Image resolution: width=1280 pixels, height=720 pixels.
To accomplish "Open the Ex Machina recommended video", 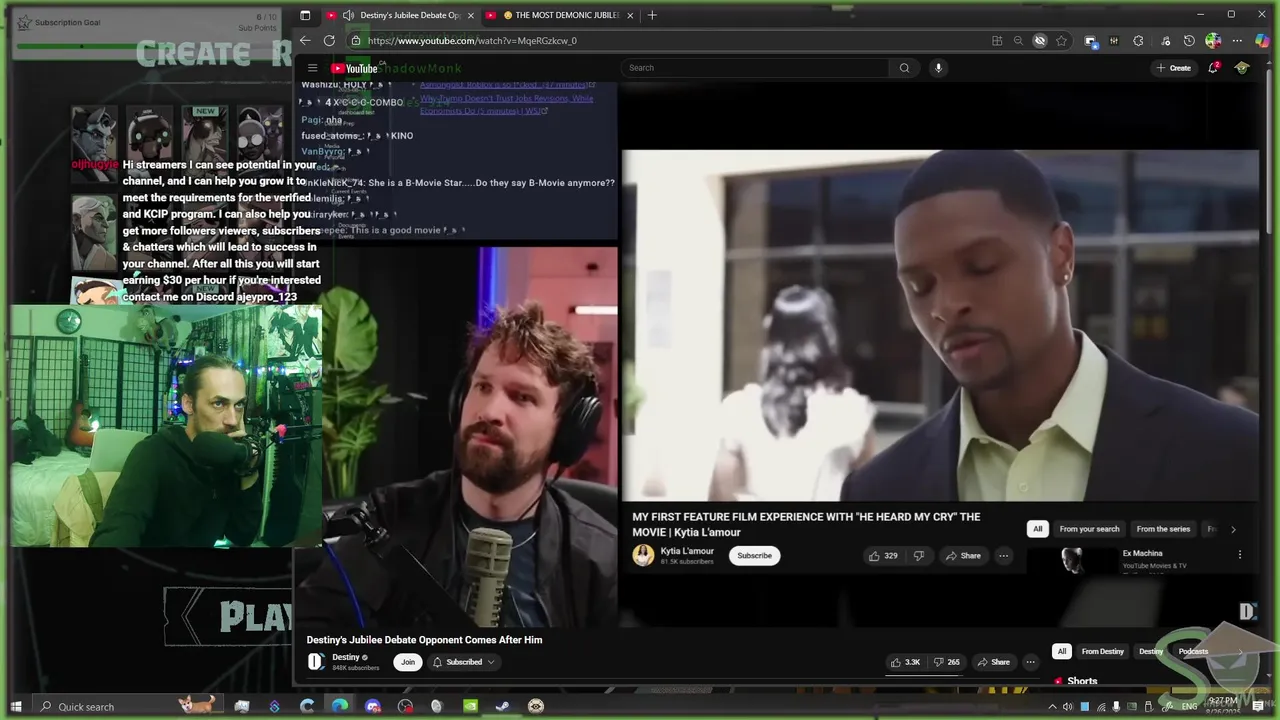I will point(1142,553).
